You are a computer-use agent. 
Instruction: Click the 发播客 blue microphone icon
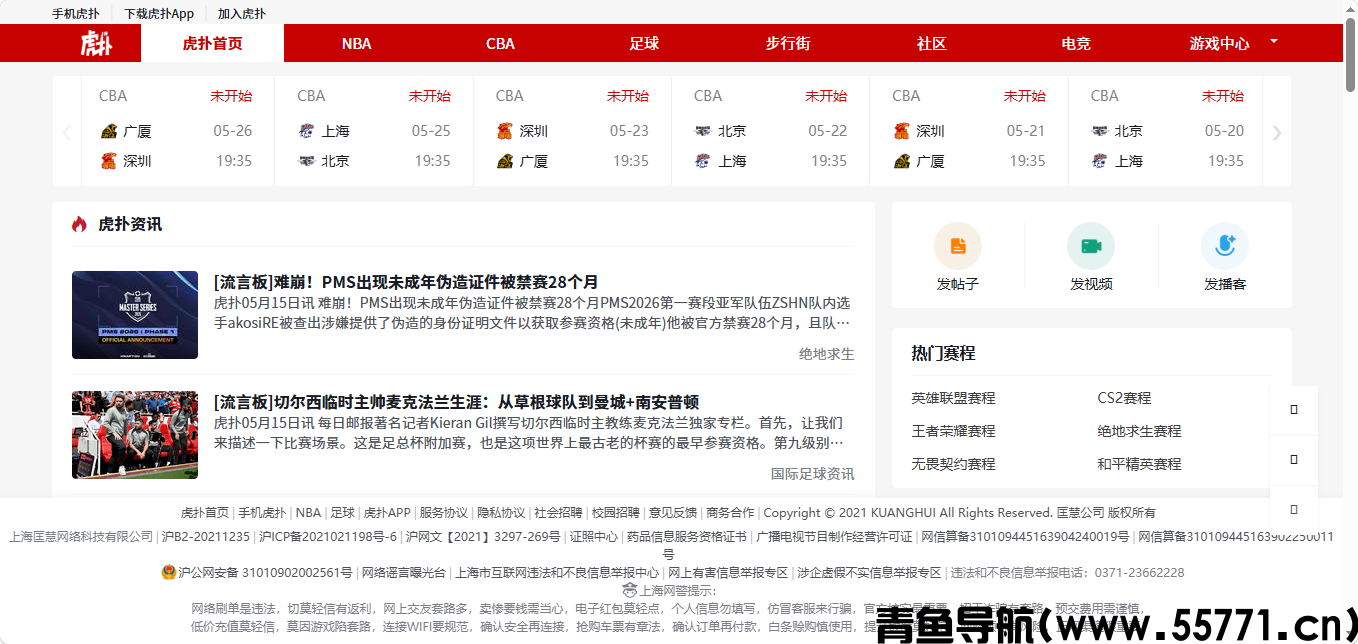click(1225, 246)
